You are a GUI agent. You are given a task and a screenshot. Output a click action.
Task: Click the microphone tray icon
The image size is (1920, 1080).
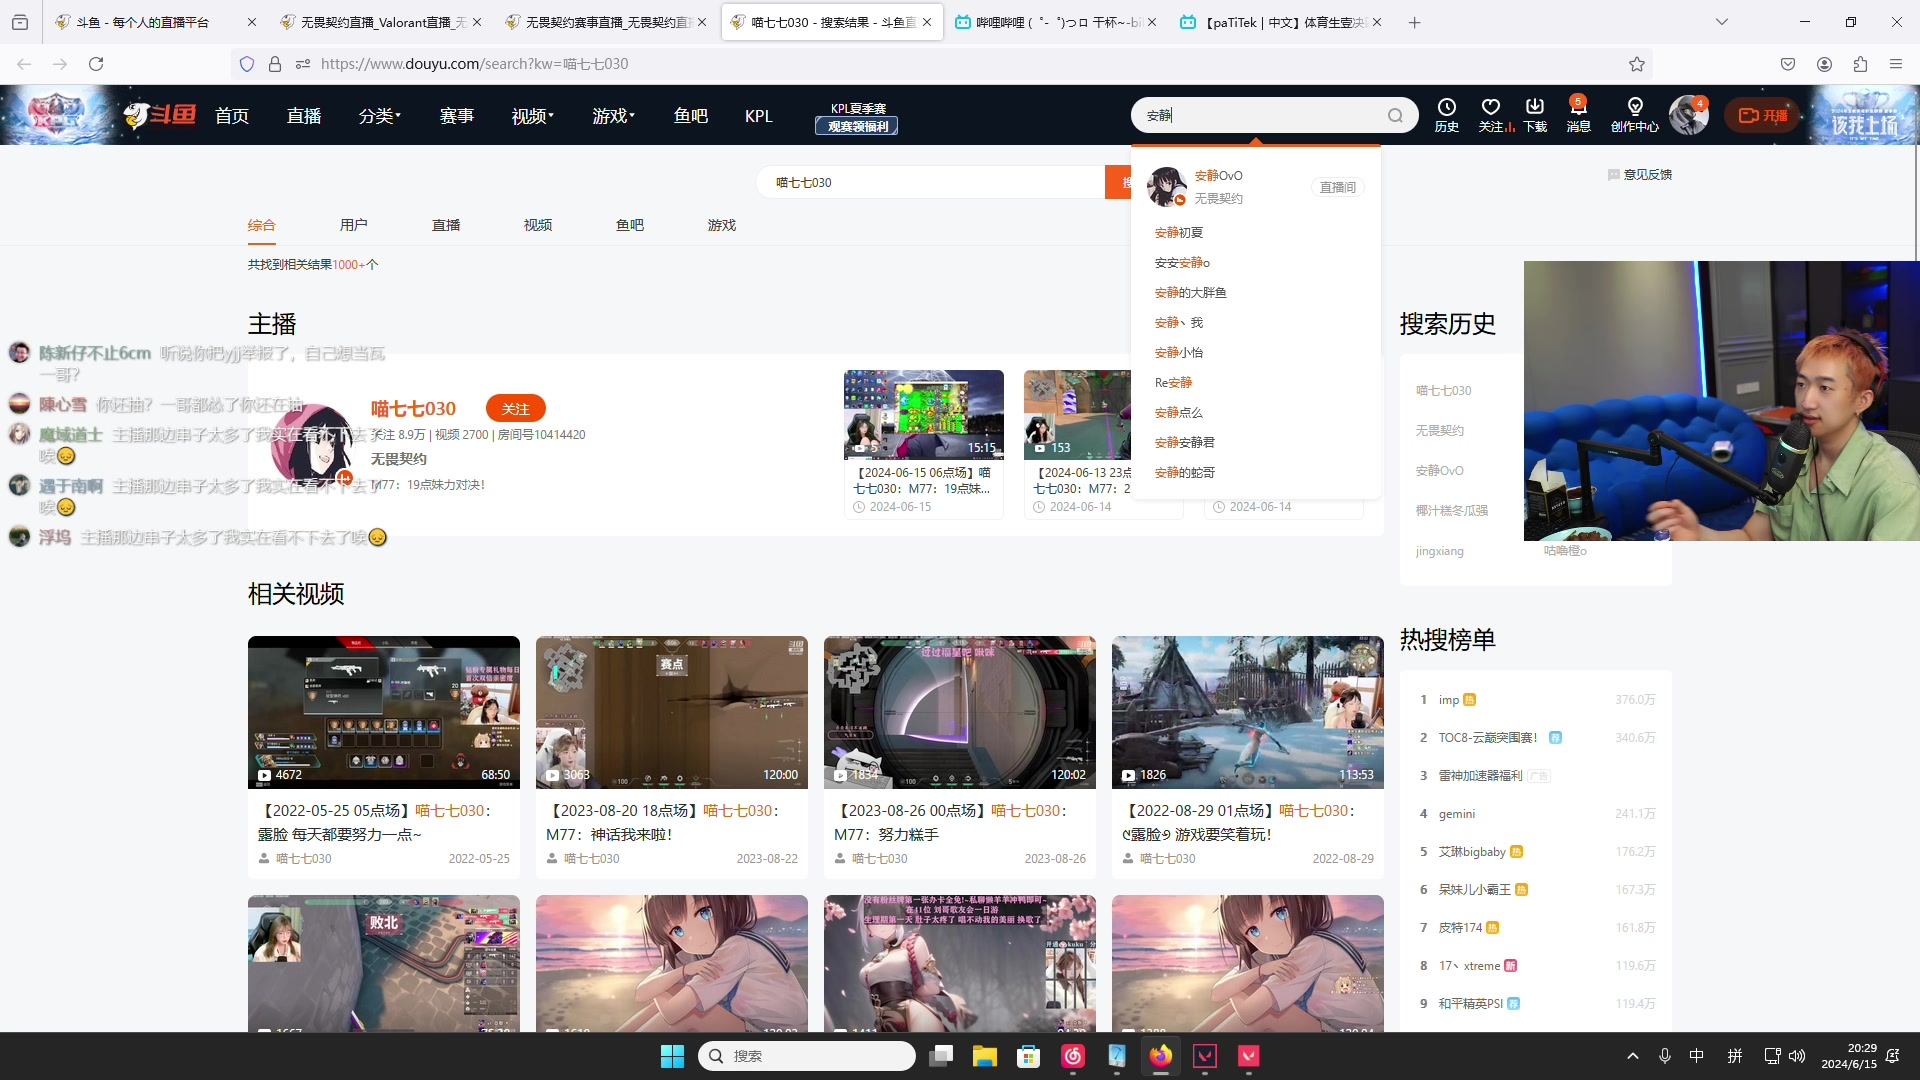click(x=1665, y=1056)
